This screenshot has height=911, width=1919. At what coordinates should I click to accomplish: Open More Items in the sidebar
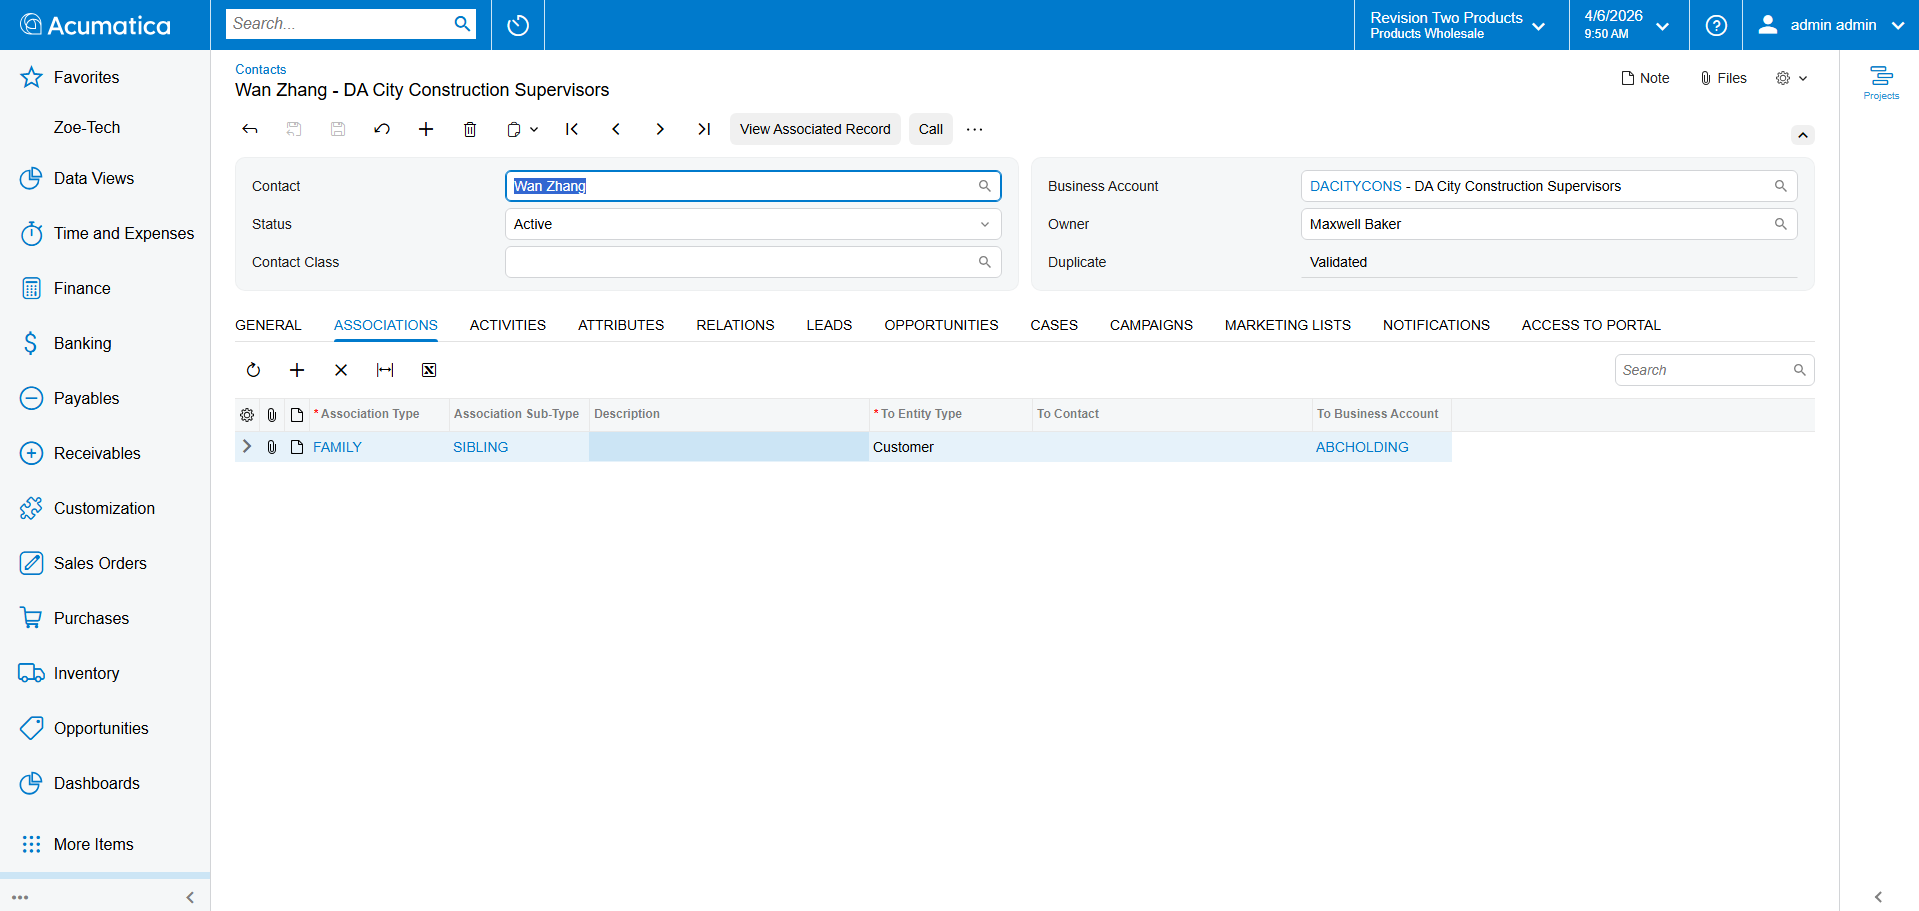coord(105,844)
